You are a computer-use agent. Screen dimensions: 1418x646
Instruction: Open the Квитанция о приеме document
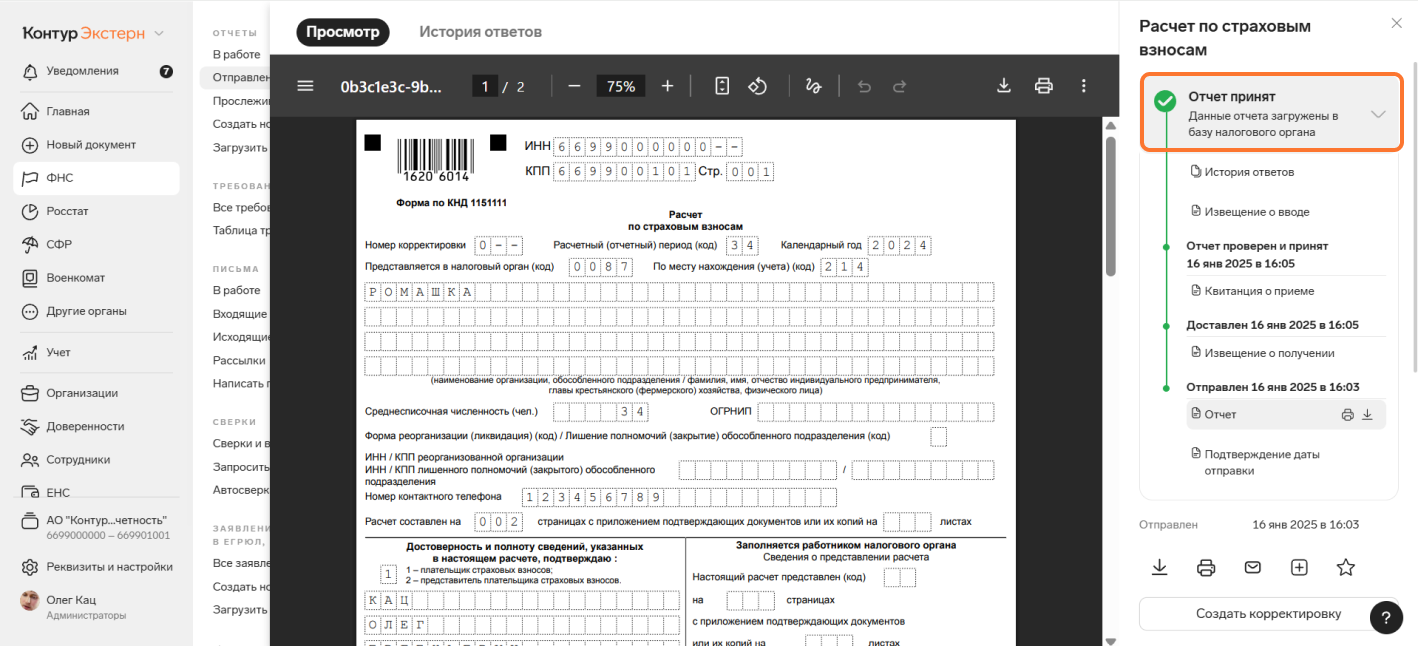[x=1252, y=291]
